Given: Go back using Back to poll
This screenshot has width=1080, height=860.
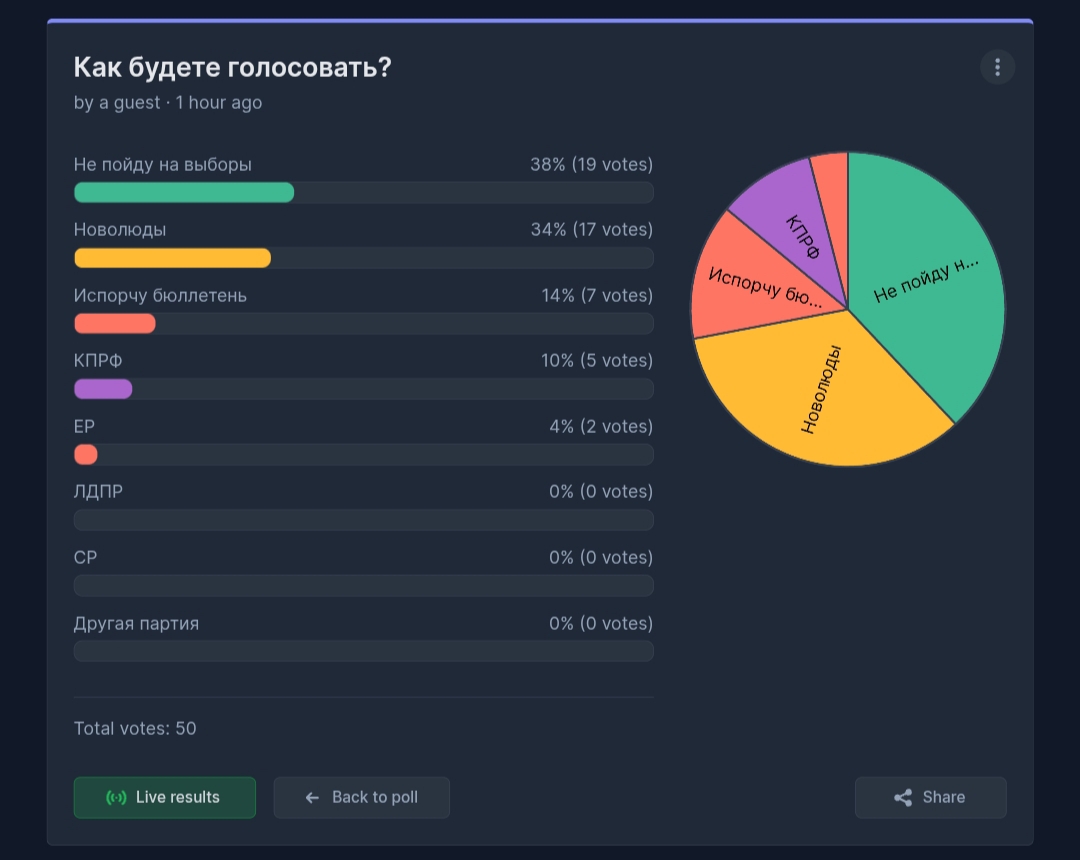Looking at the screenshot, I should 362,797.
